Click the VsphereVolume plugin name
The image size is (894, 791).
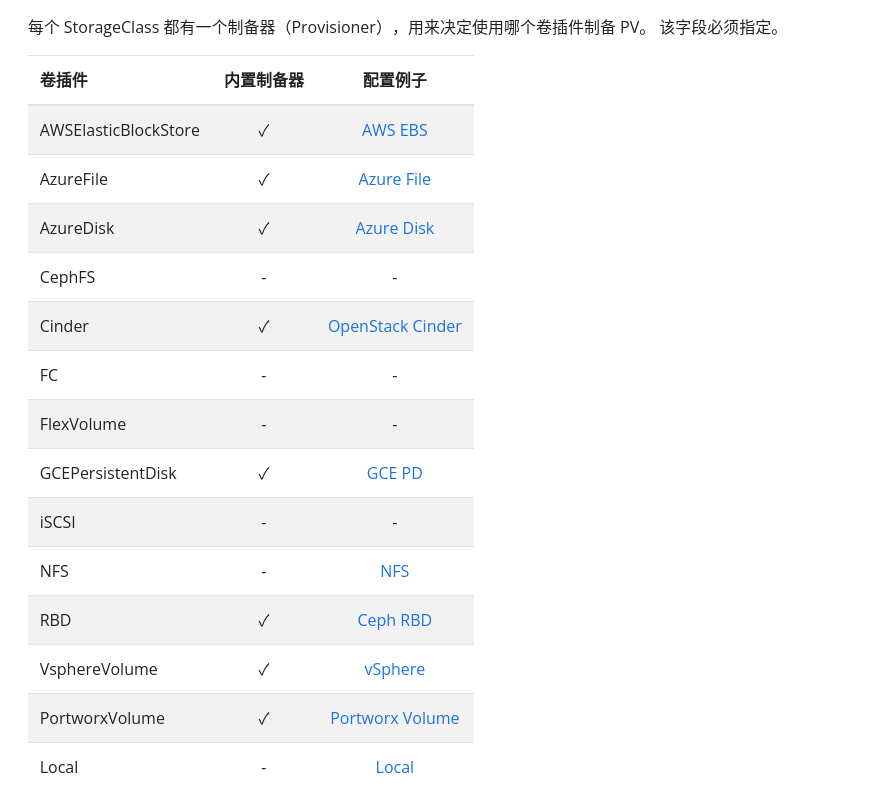(99, 670)
